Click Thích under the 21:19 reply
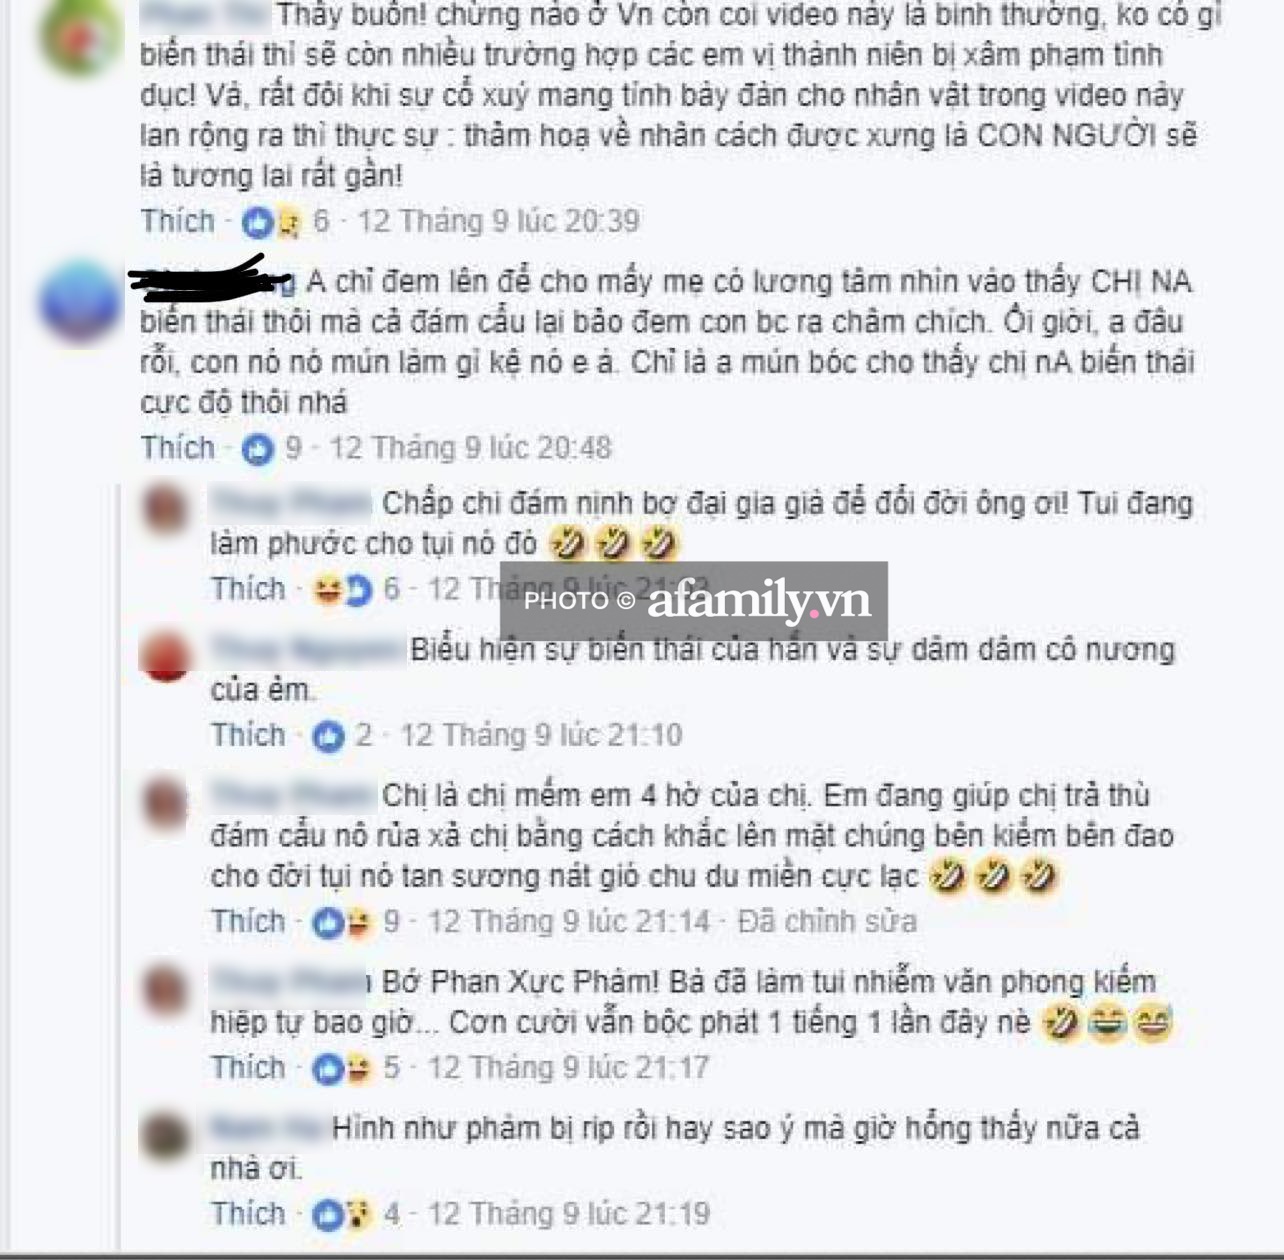 (248, 1213)
